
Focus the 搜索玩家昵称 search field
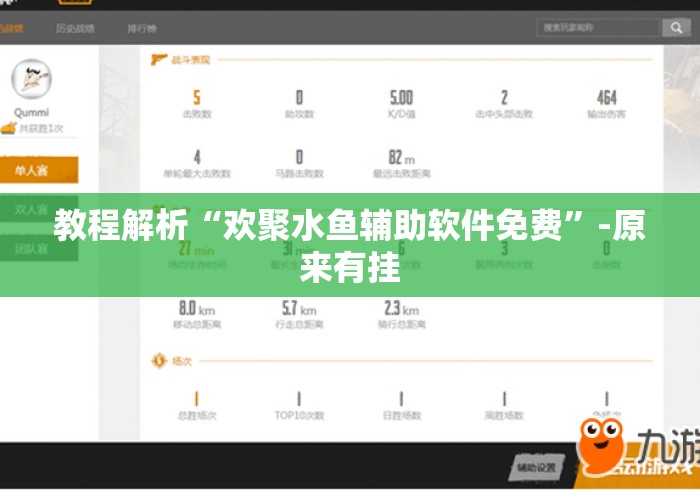tap(598, 28)
